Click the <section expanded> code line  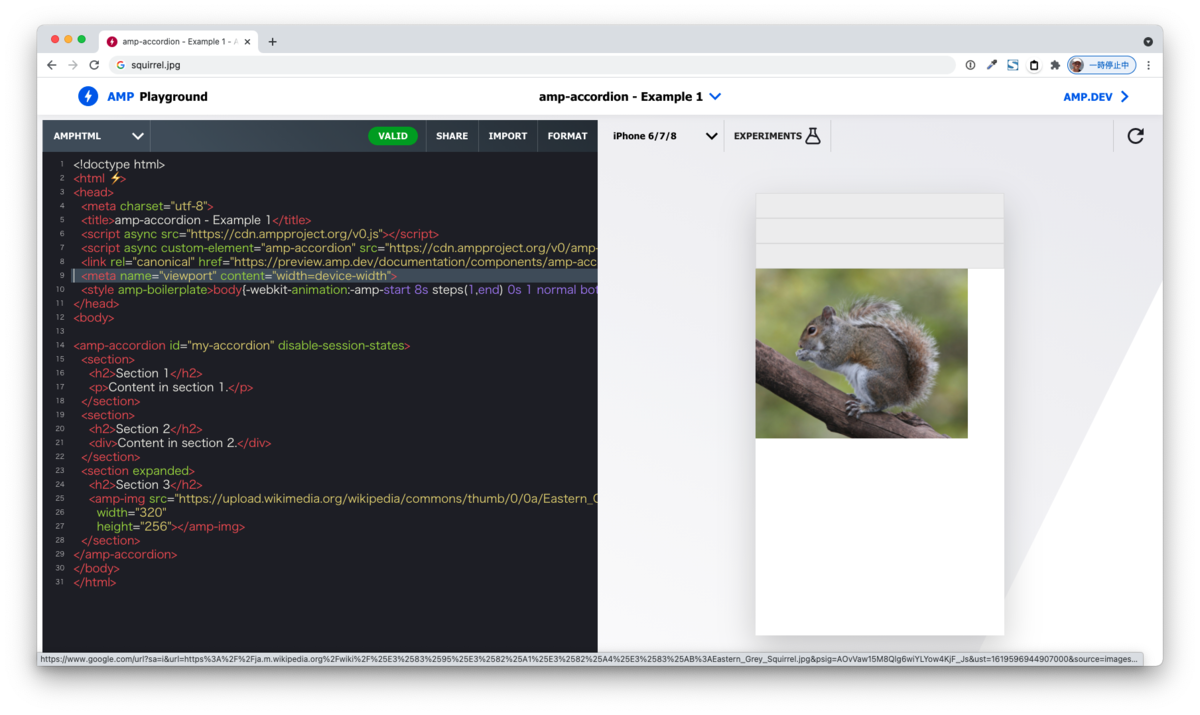(138, 470)
